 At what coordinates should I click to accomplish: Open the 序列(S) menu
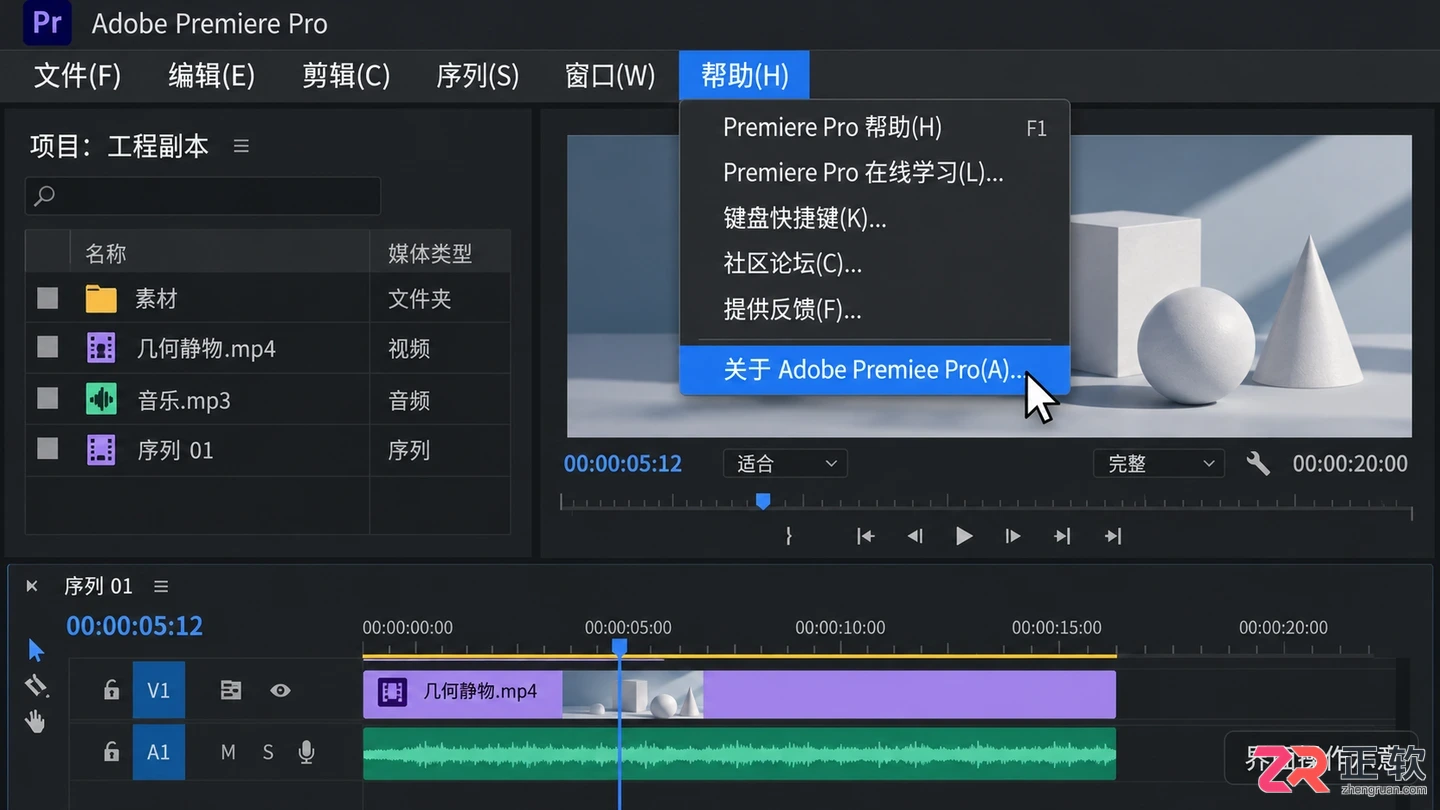pyautogui.click(x=478, y=75)
